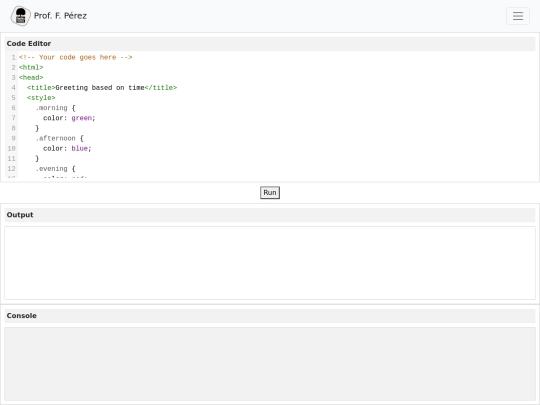Place cursor on the <head> tag line

point(31,77)
